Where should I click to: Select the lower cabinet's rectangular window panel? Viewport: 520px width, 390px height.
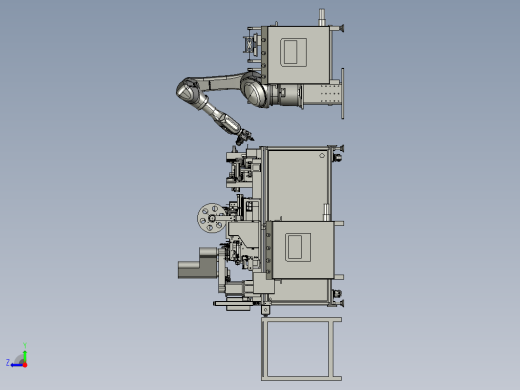[x=298, y=247]
